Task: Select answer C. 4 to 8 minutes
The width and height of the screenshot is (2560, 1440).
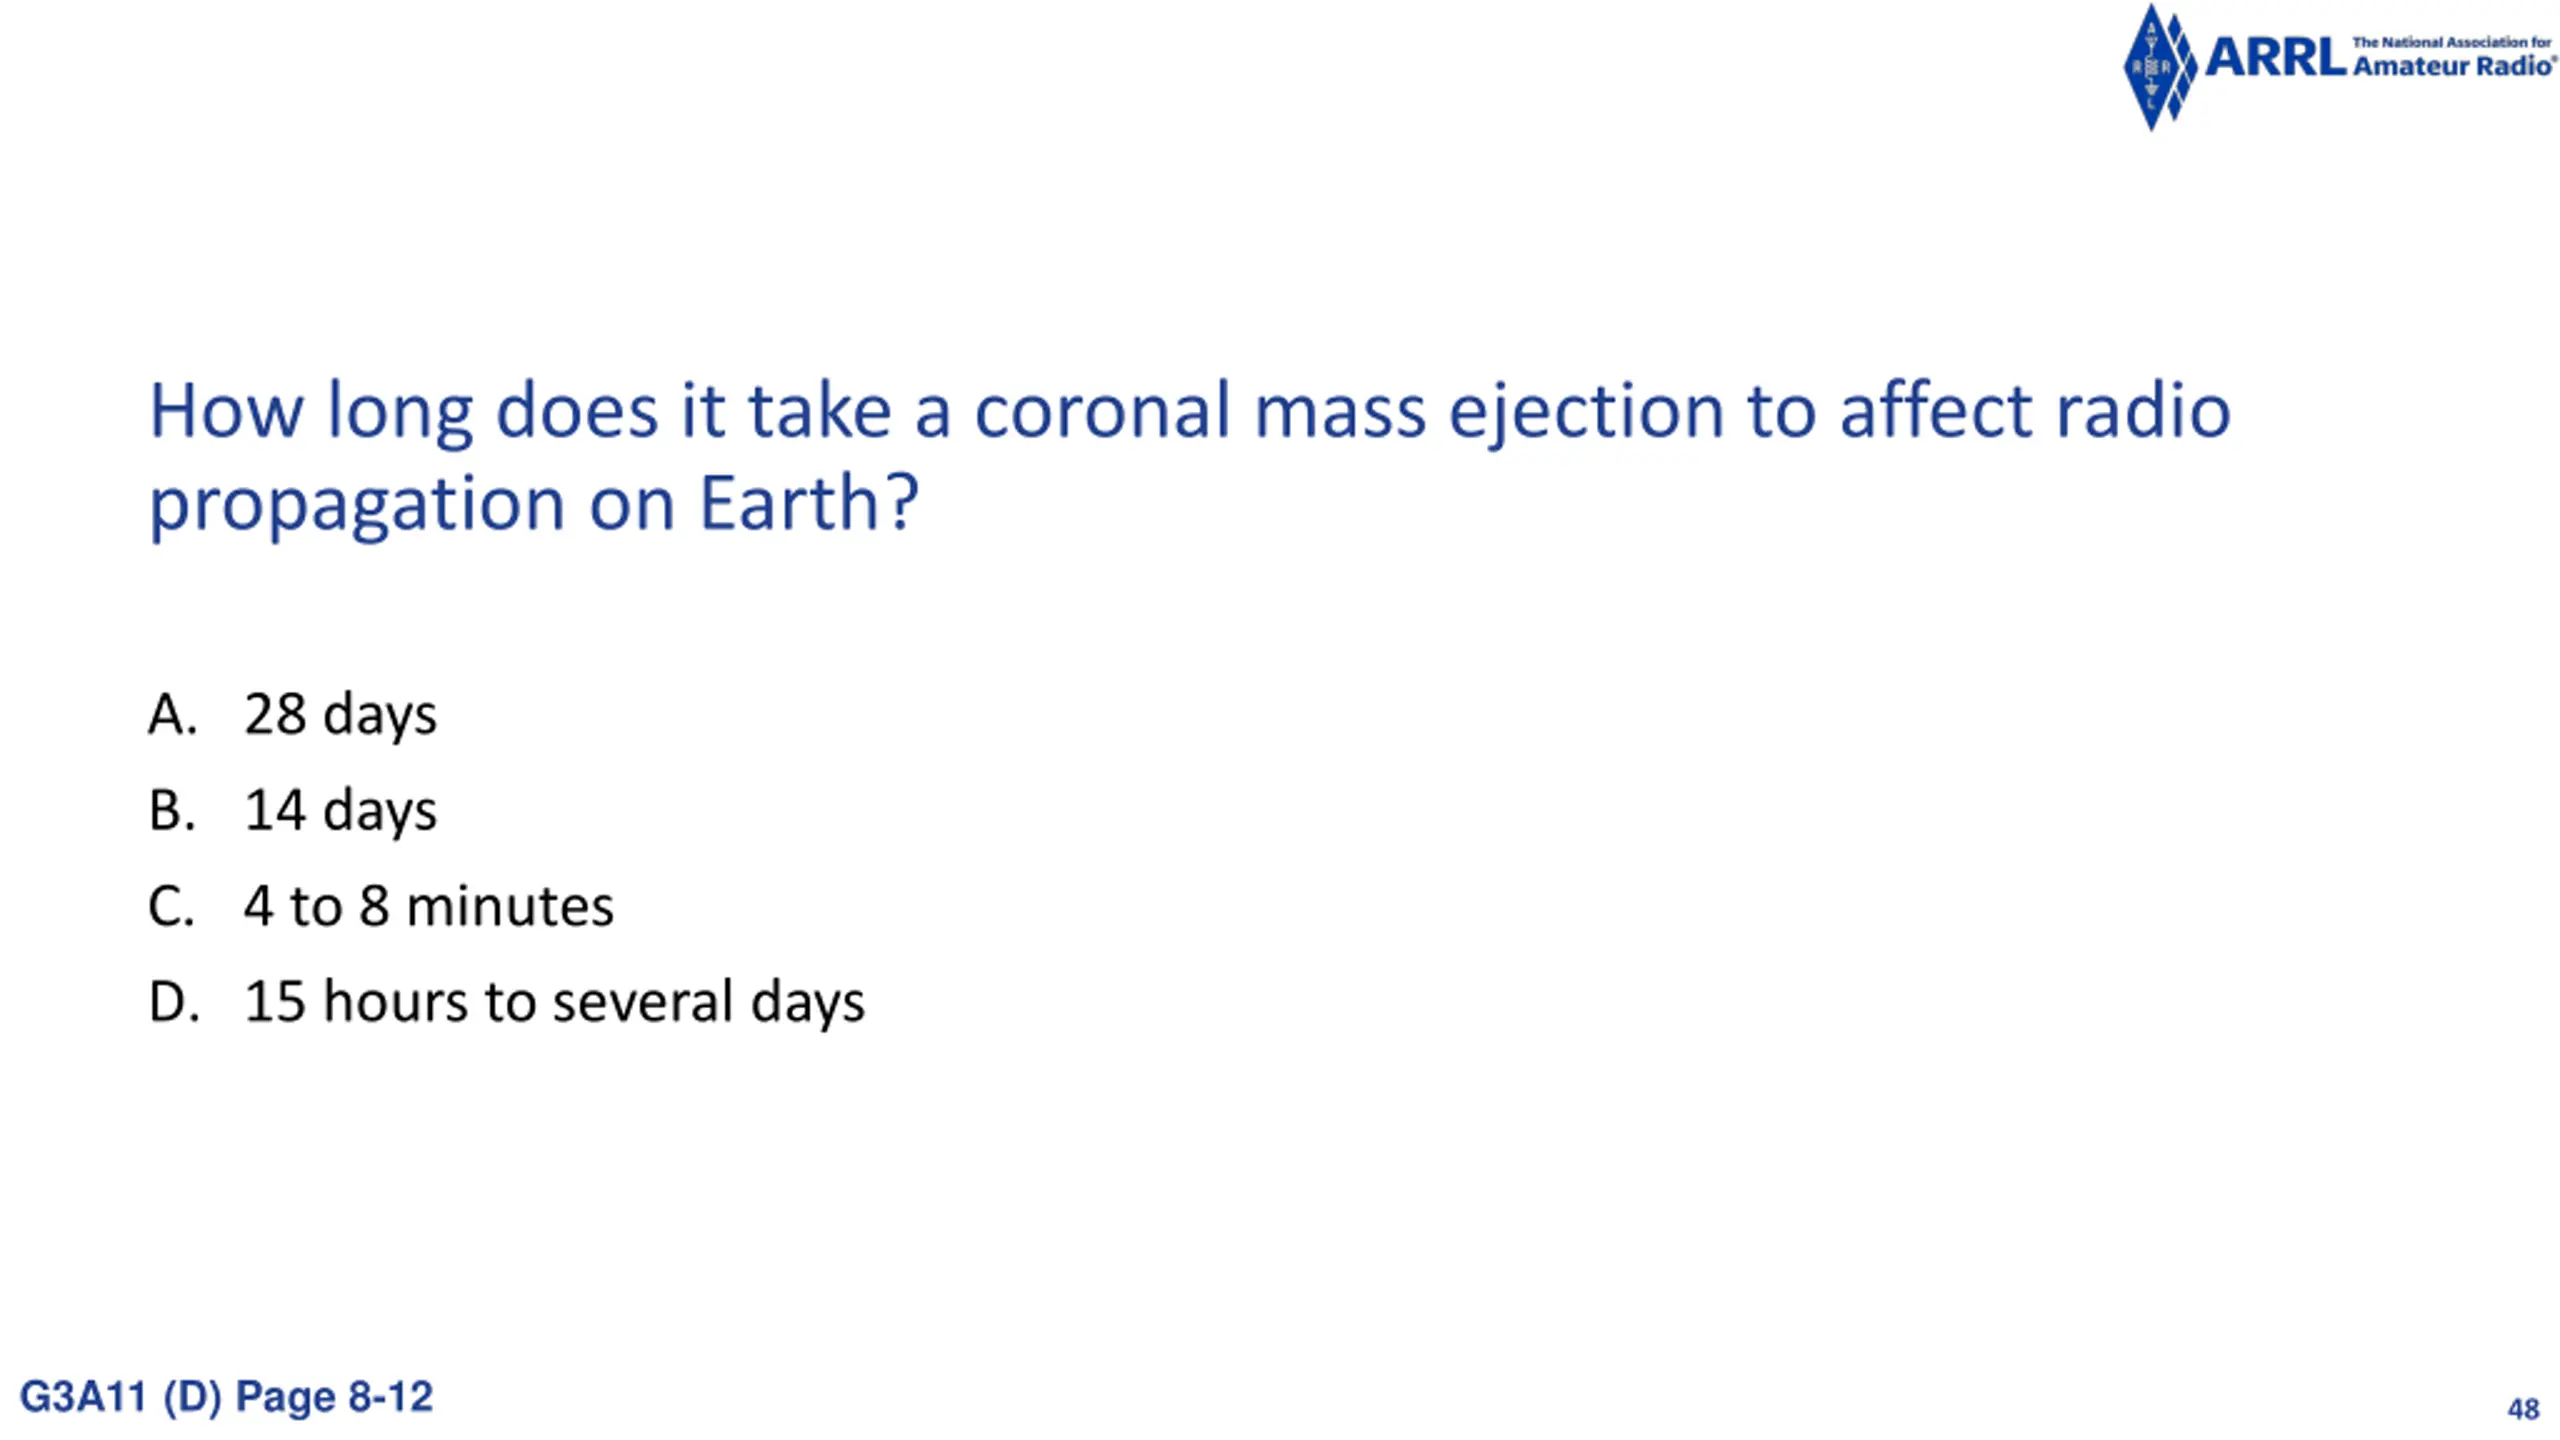Action: coord(380,906)
